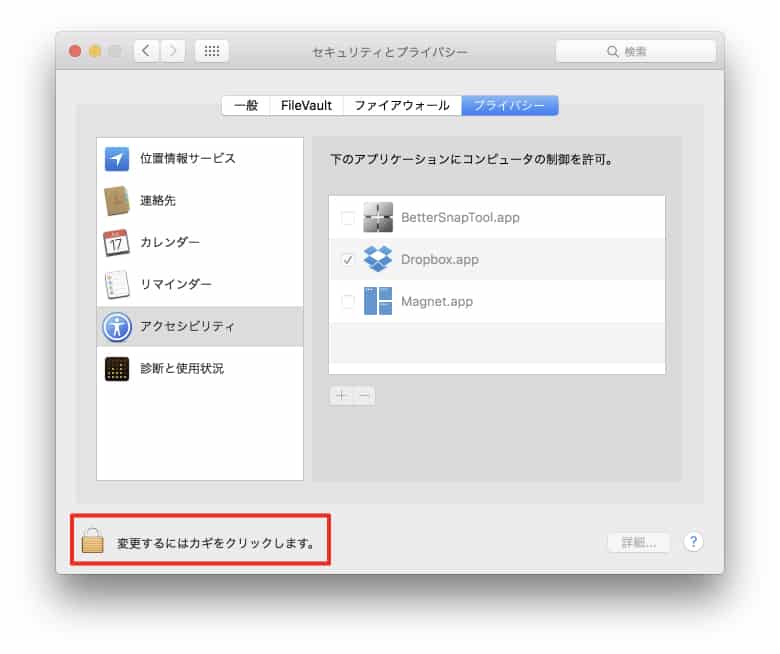Click Dropbox.app name in list
The height and width of the screenshot is (654, 780).
[440, 260]
